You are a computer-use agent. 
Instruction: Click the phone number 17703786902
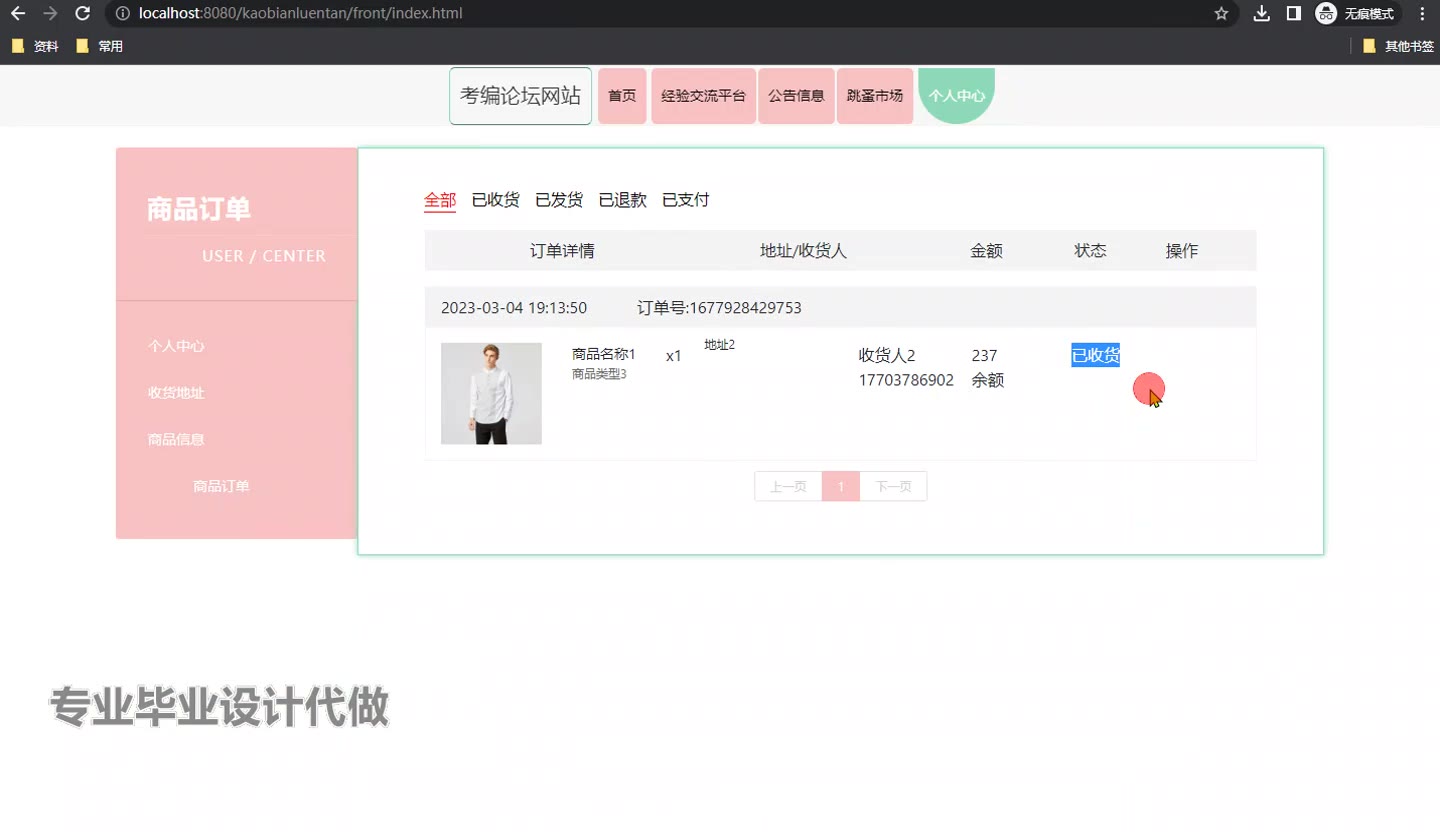[906, 380]
